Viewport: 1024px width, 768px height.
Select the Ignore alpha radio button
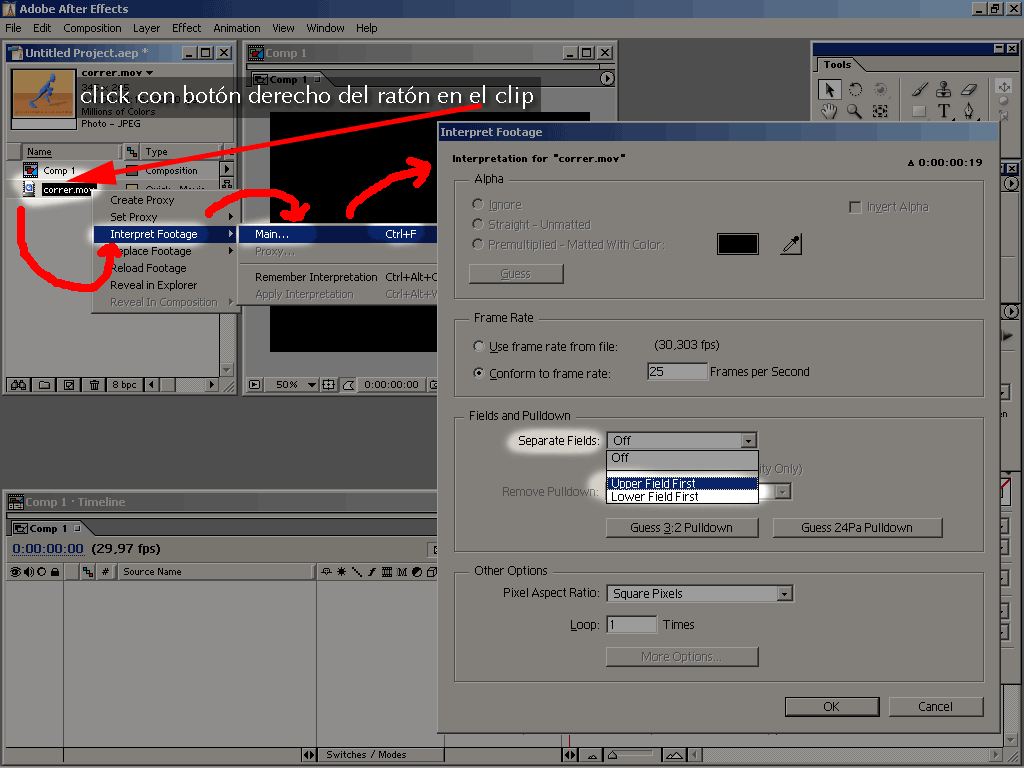coord(478,204)
